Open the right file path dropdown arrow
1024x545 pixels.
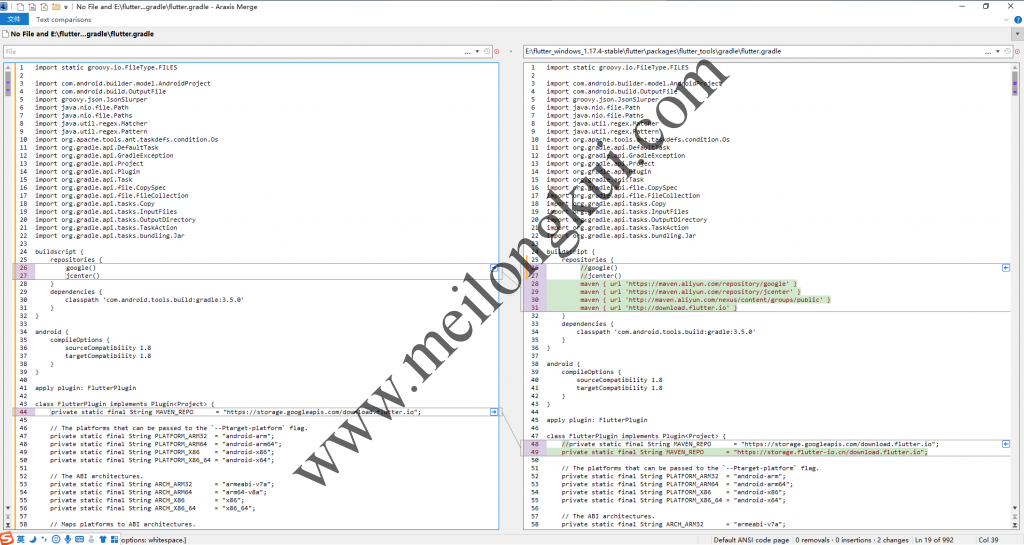[x=998, y=51]
